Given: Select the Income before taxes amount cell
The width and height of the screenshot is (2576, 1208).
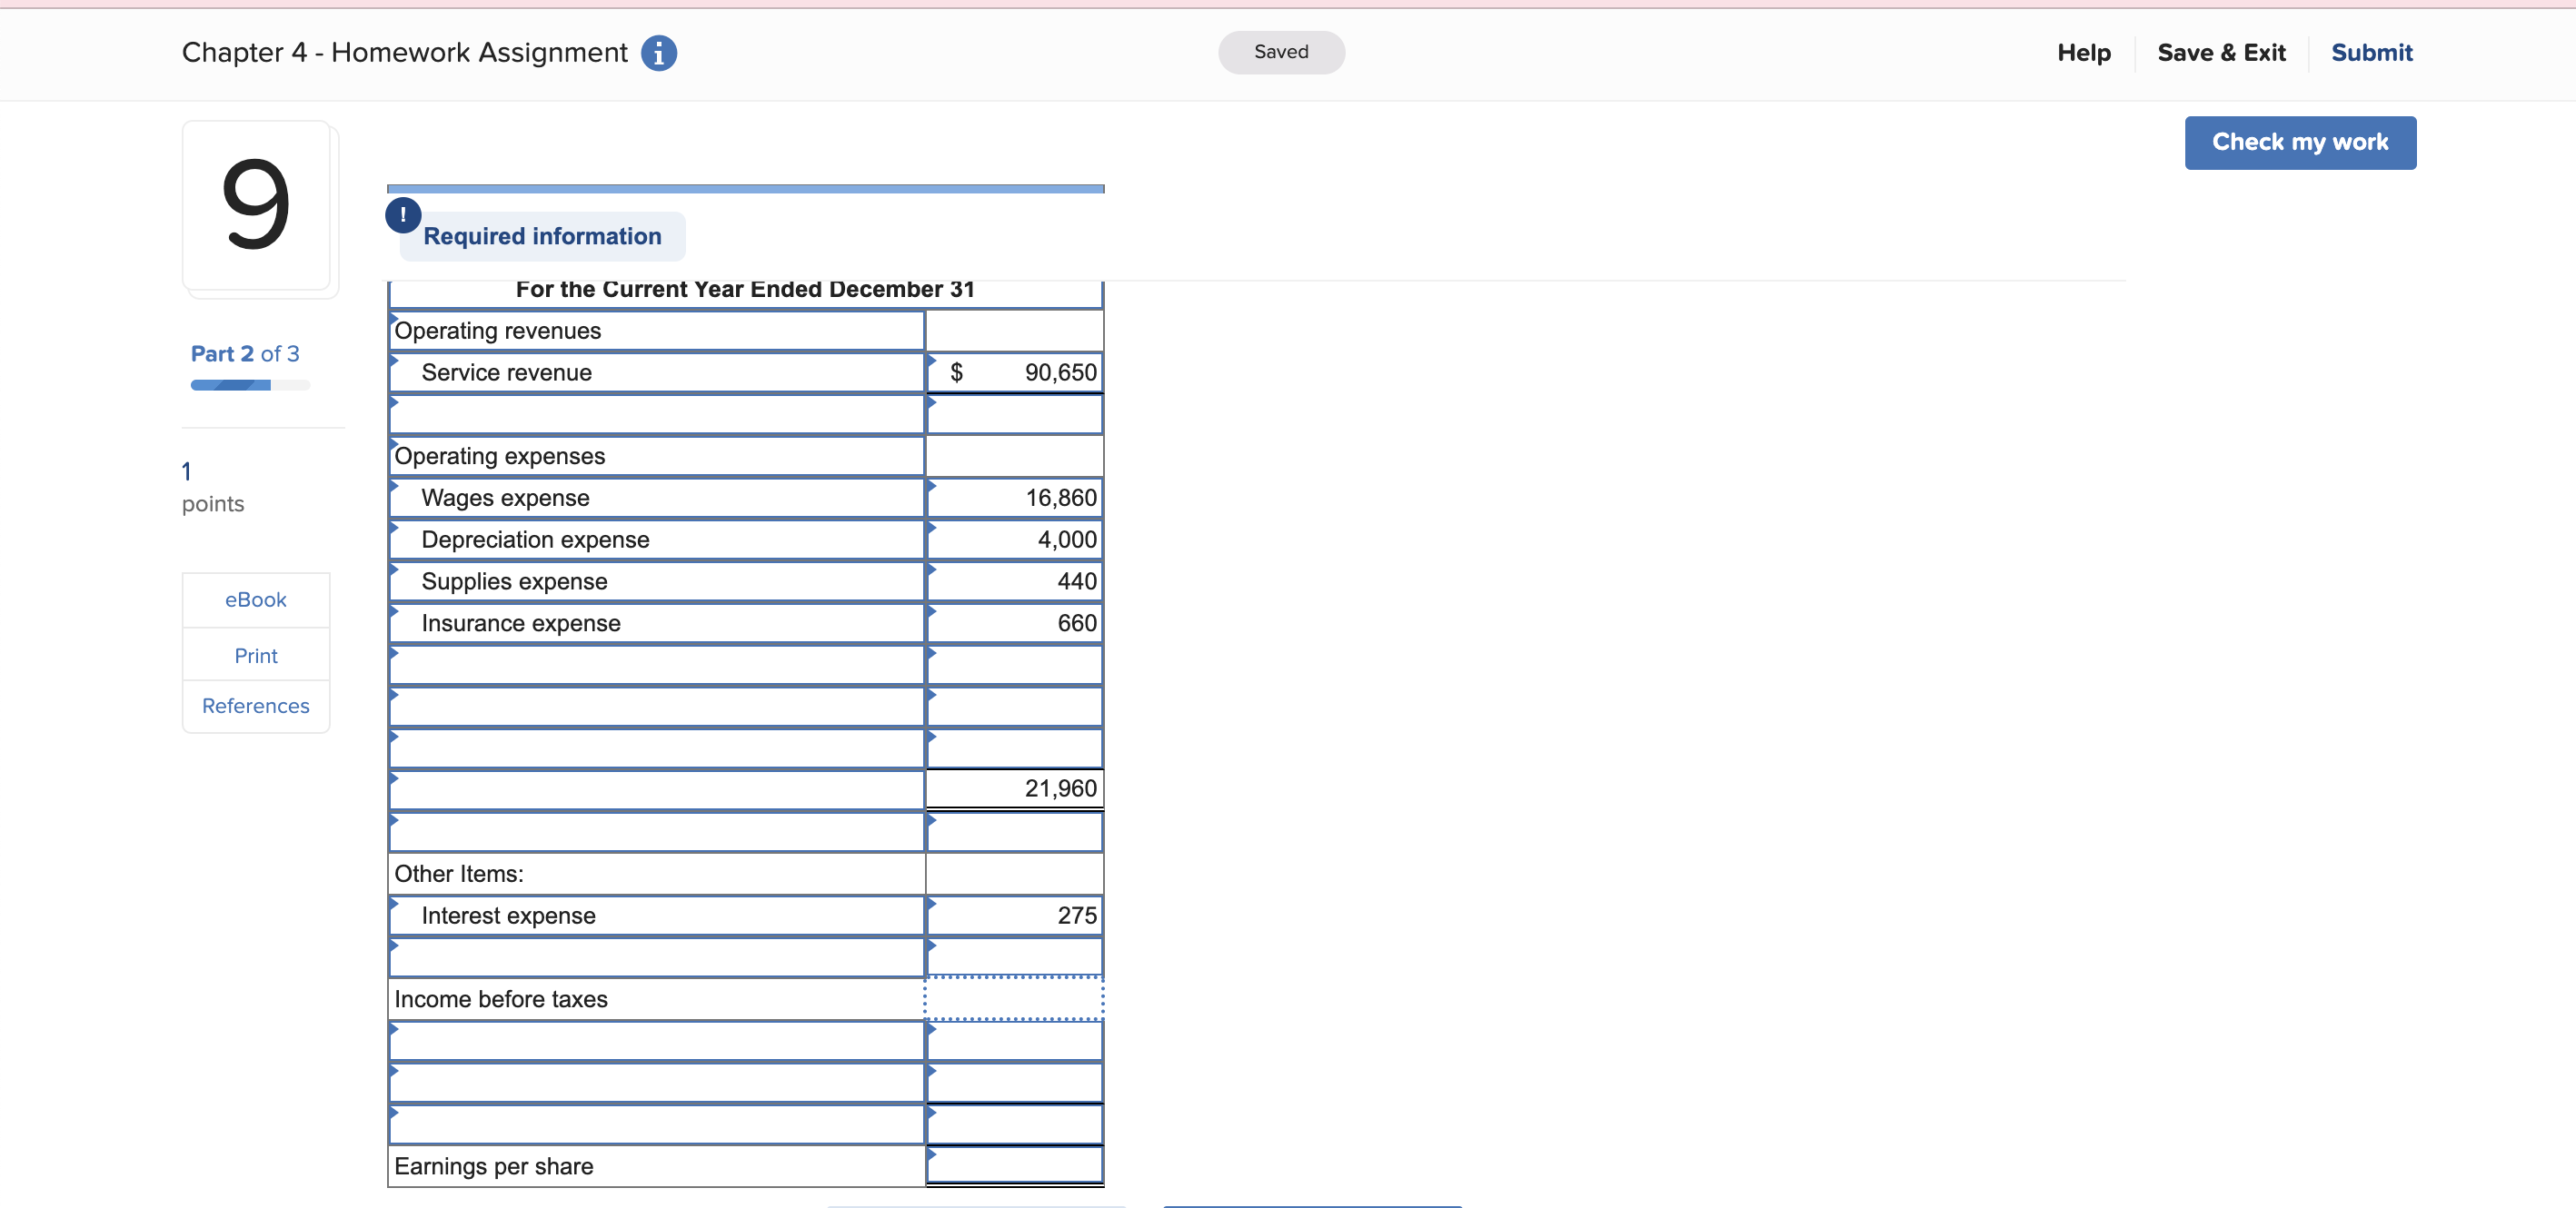Looking at the screenshot, I should (x=1014, y=997).
